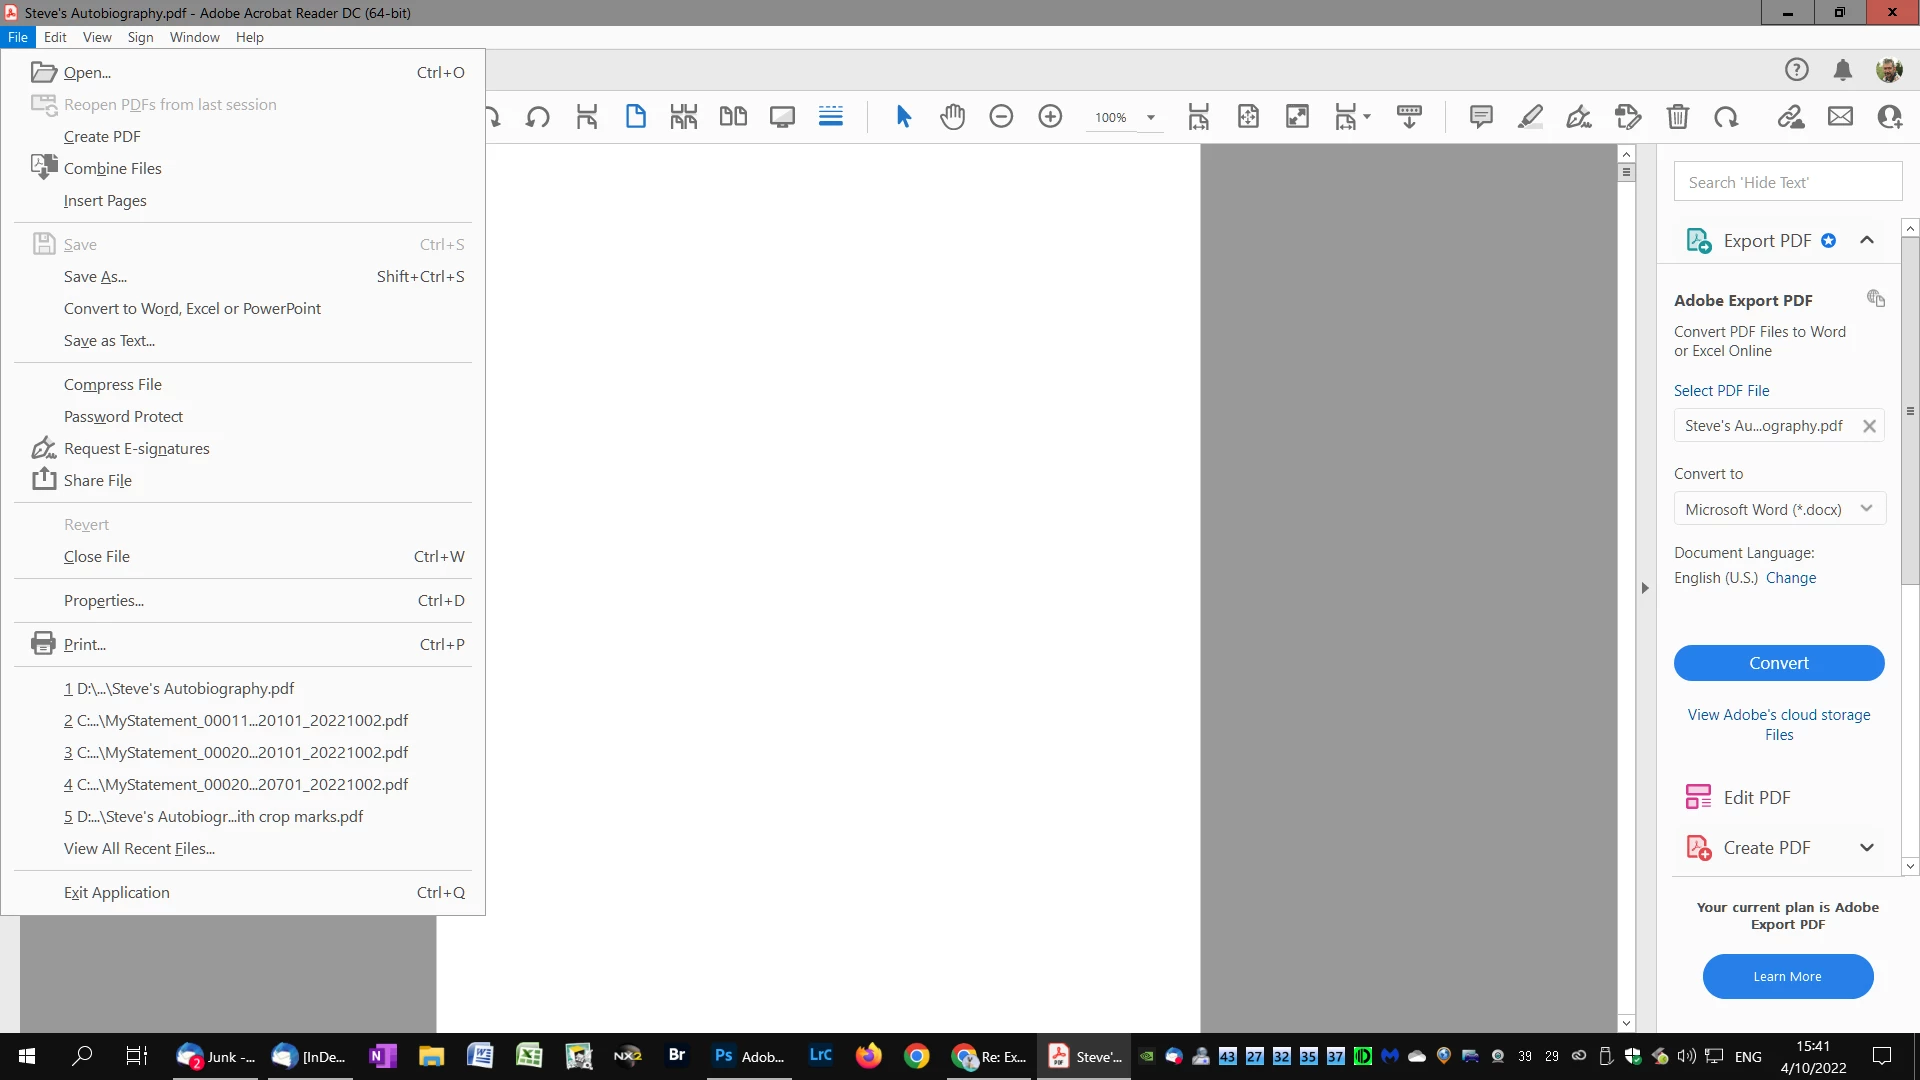Expand the Create PDF section
Viewport: 1920px width, 1080px height.
coord(1866,848)
